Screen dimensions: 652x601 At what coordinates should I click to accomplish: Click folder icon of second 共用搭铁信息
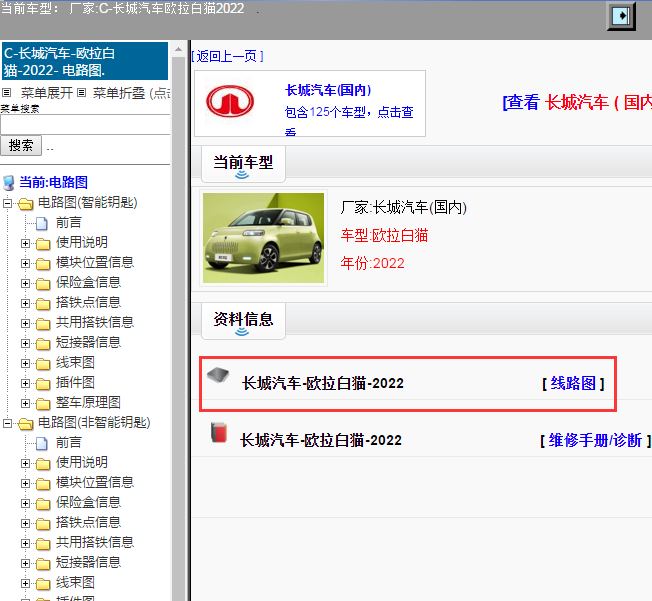tap(43, 544)
